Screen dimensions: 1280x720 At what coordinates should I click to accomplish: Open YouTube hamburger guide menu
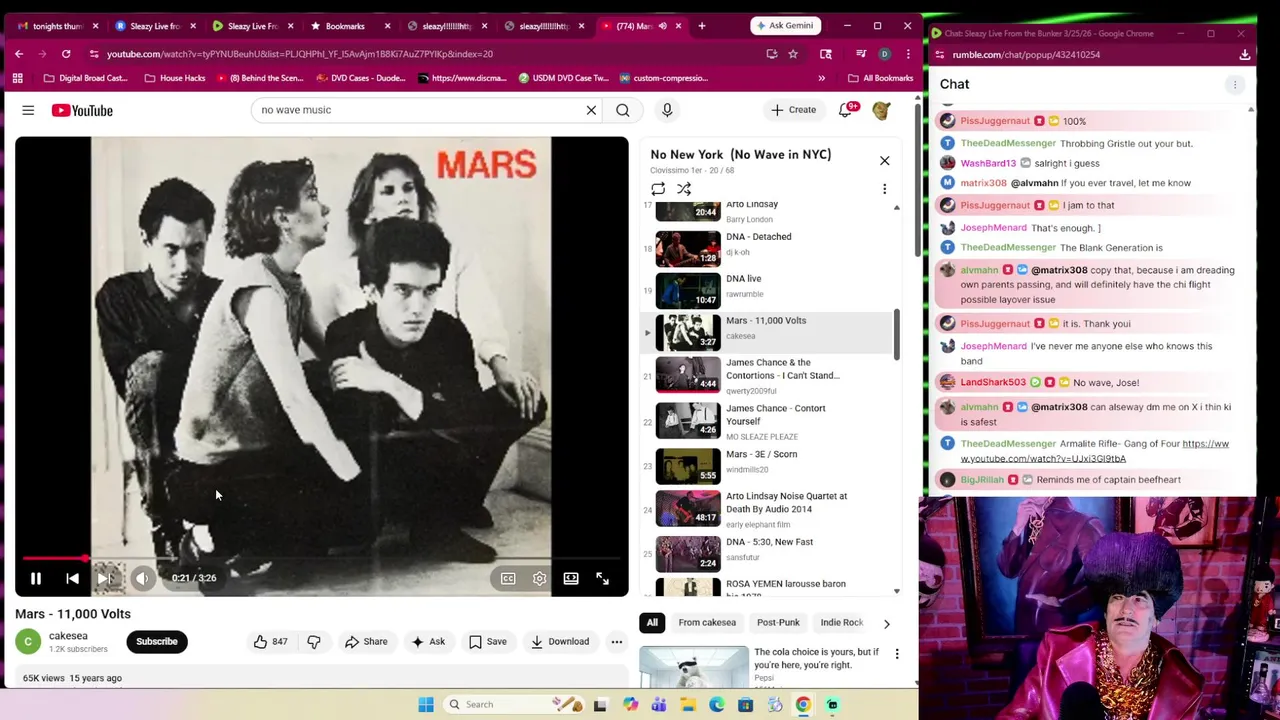[x=28, y=110]
